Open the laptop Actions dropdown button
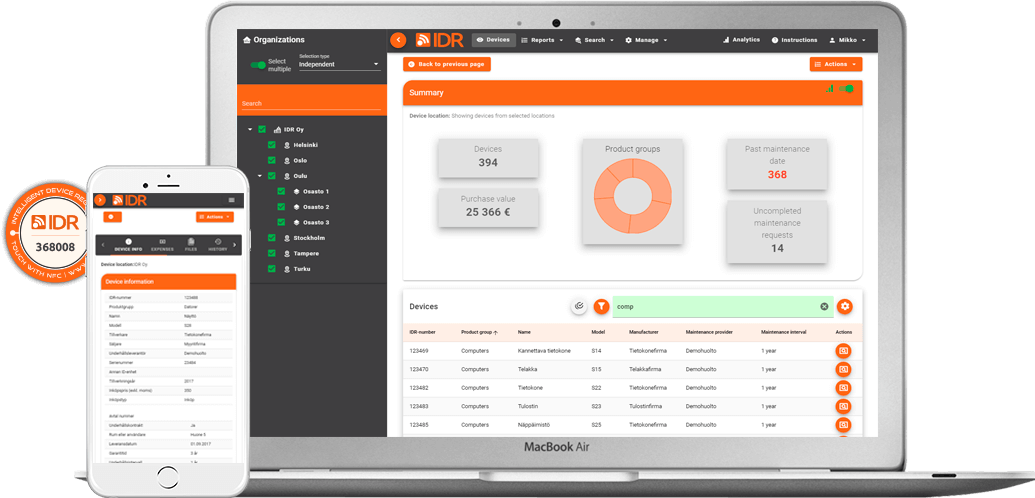Screen dimensions: 1035x498 836,64
